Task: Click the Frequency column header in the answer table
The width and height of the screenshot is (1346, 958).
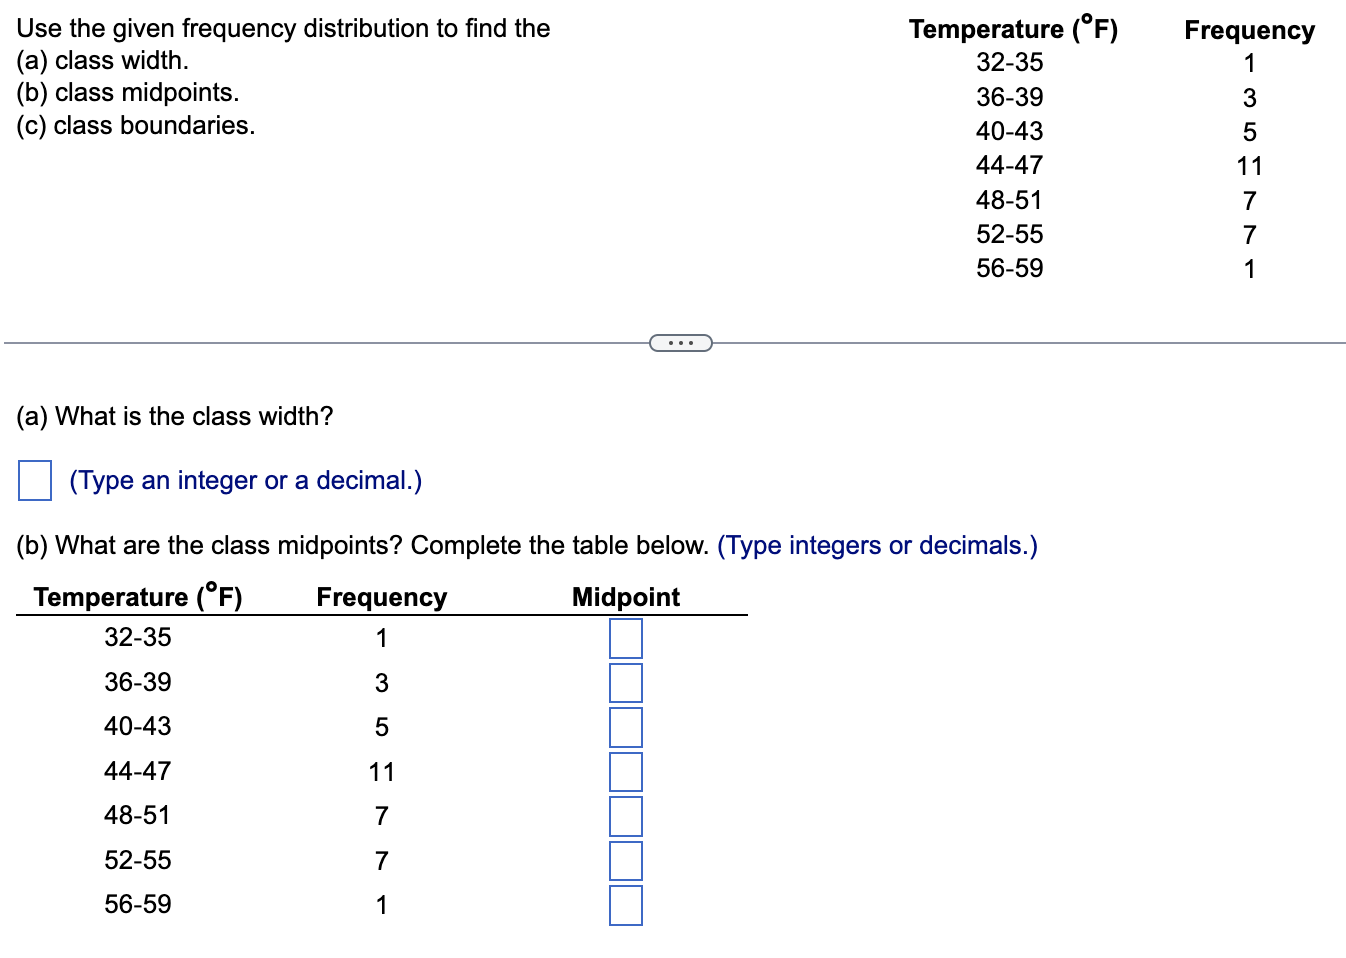Action: click(381, 596)
